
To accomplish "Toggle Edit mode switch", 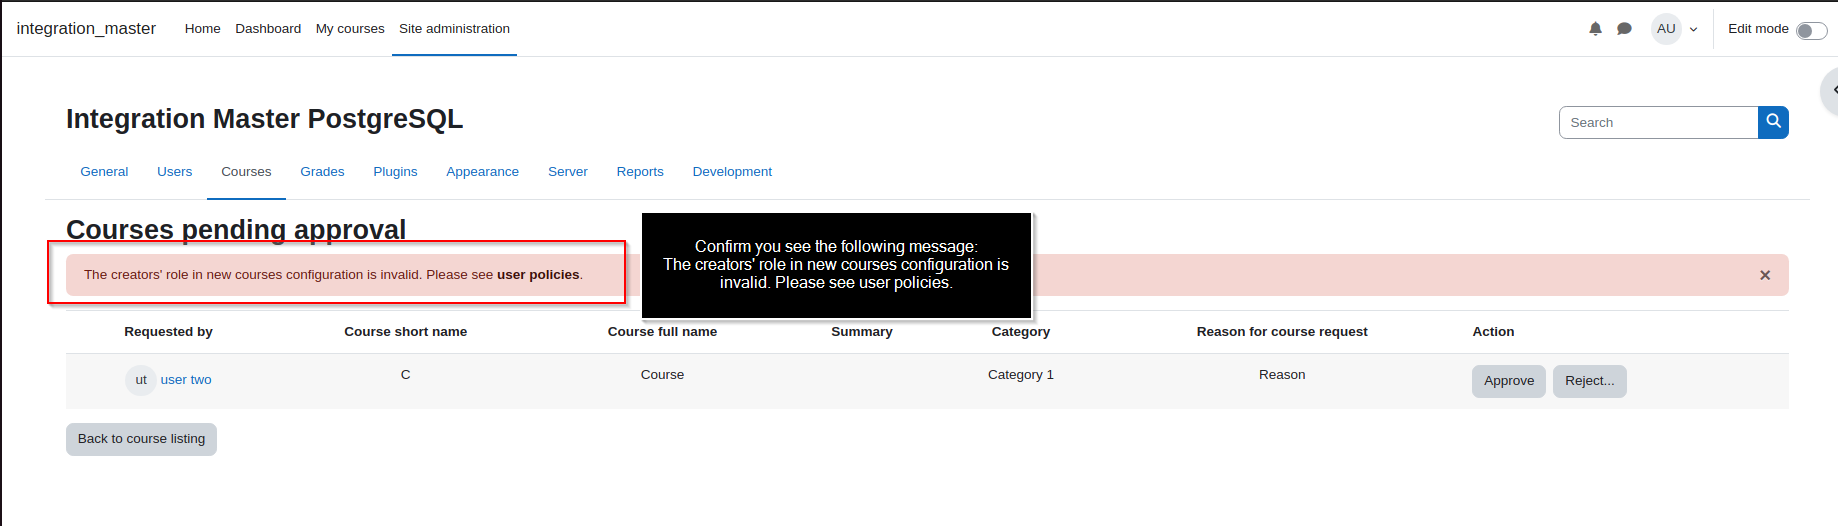I will [1811, 30].
